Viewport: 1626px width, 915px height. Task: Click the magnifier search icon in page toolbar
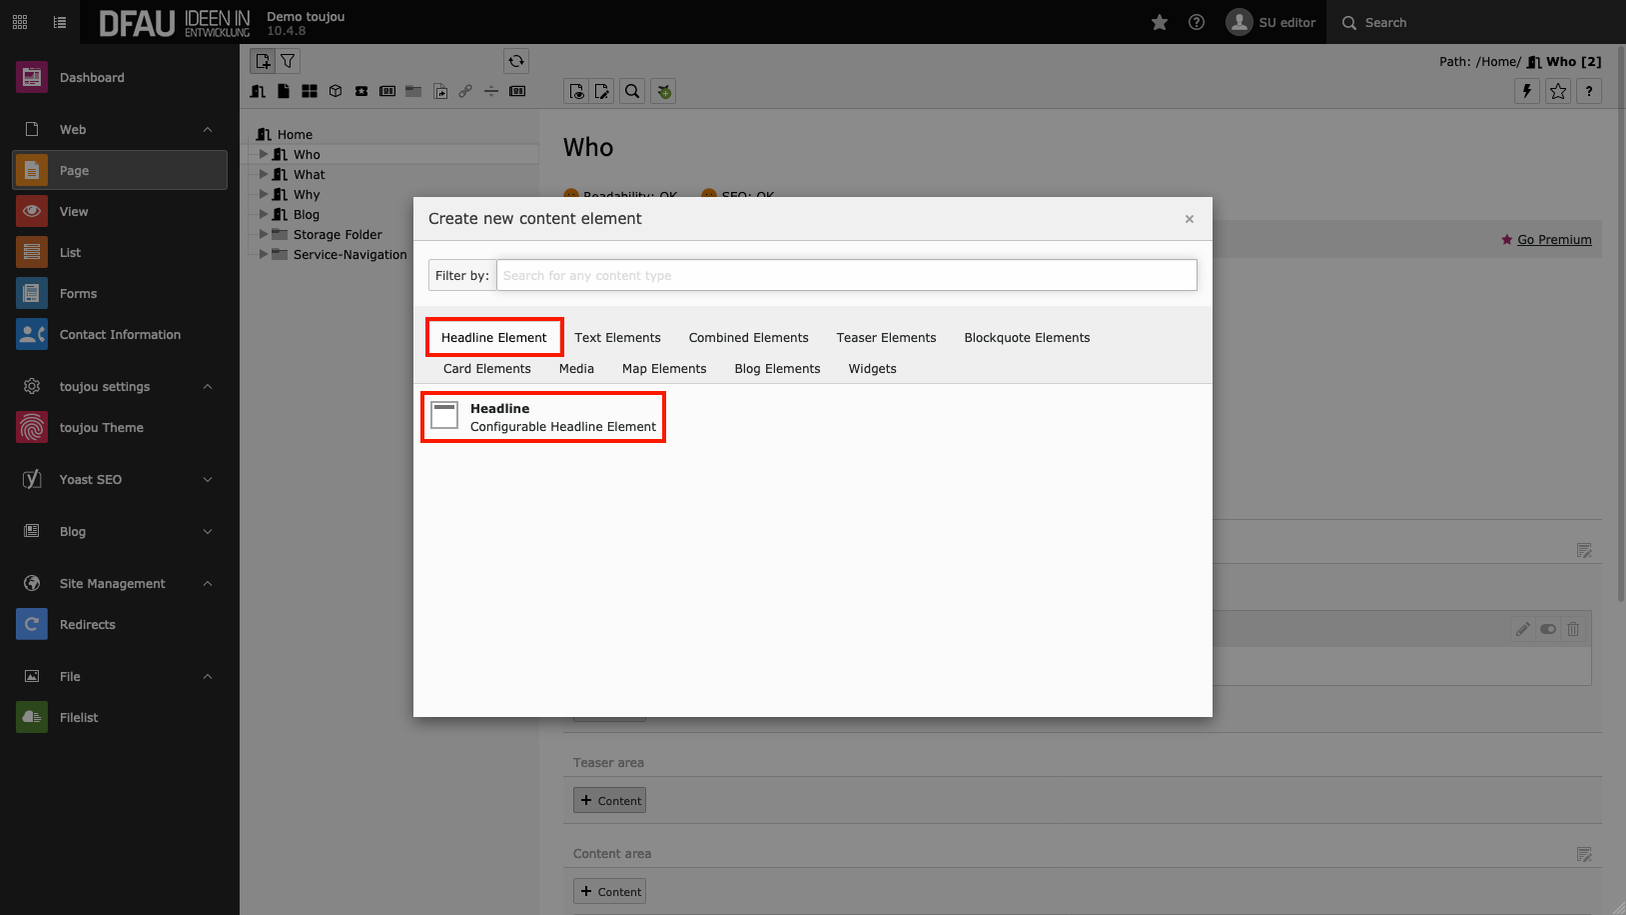point(632,91)
